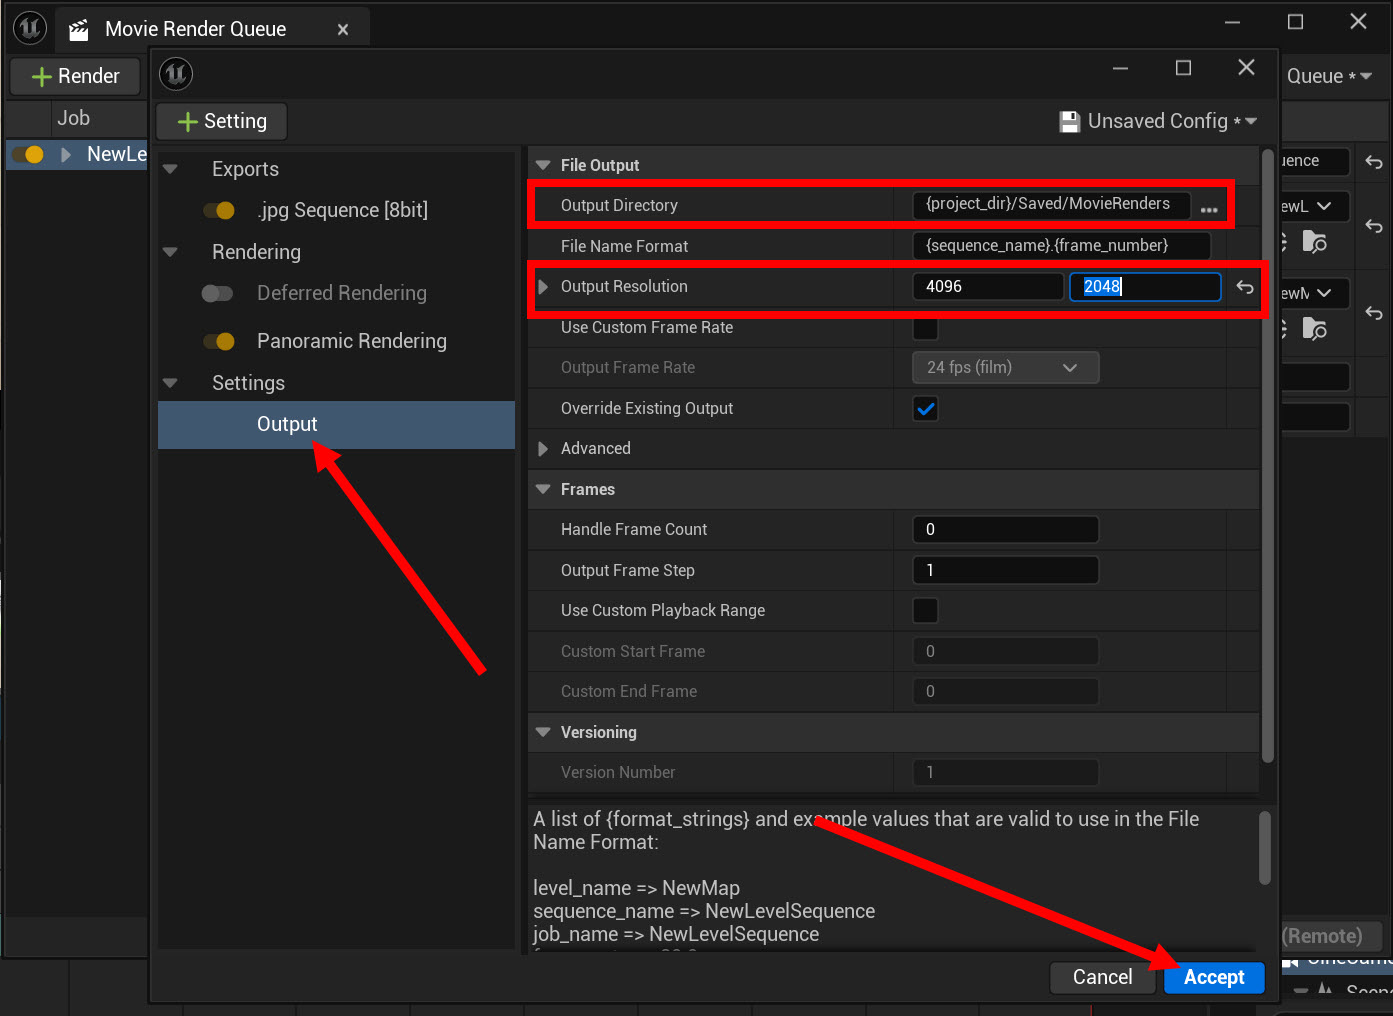Click the Version Number field
The width and height of the screenshot is (1393, 1016).
point(1006,772)
